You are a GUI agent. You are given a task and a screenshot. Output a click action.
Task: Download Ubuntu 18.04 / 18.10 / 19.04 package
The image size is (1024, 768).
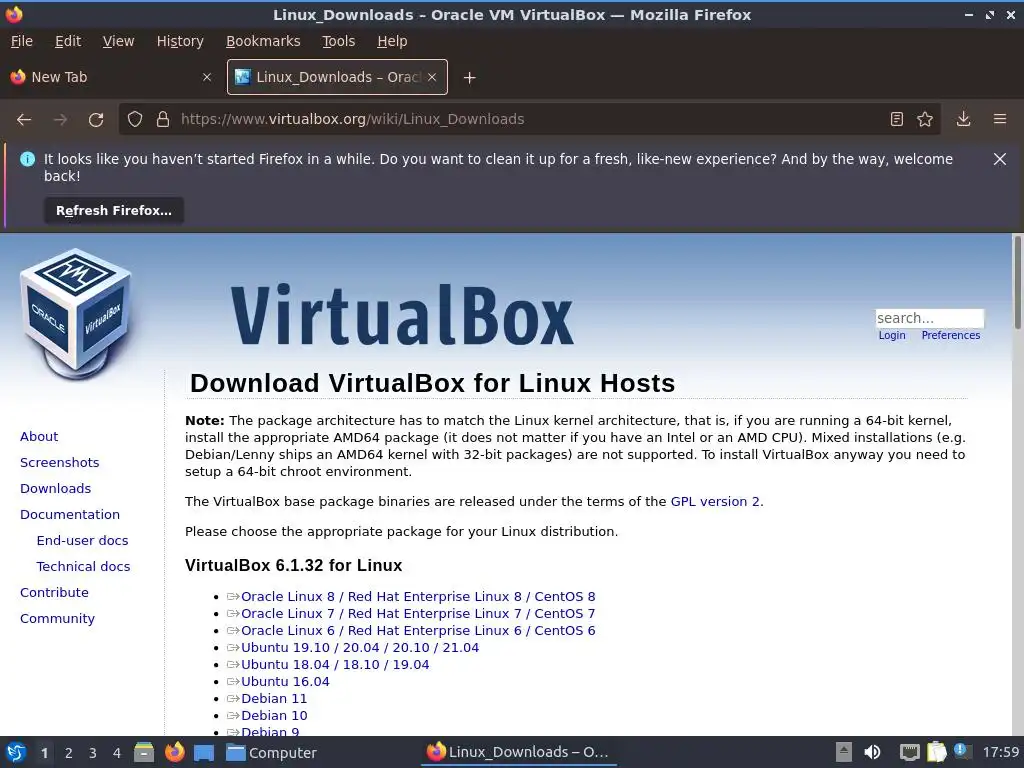click(335, 664)
